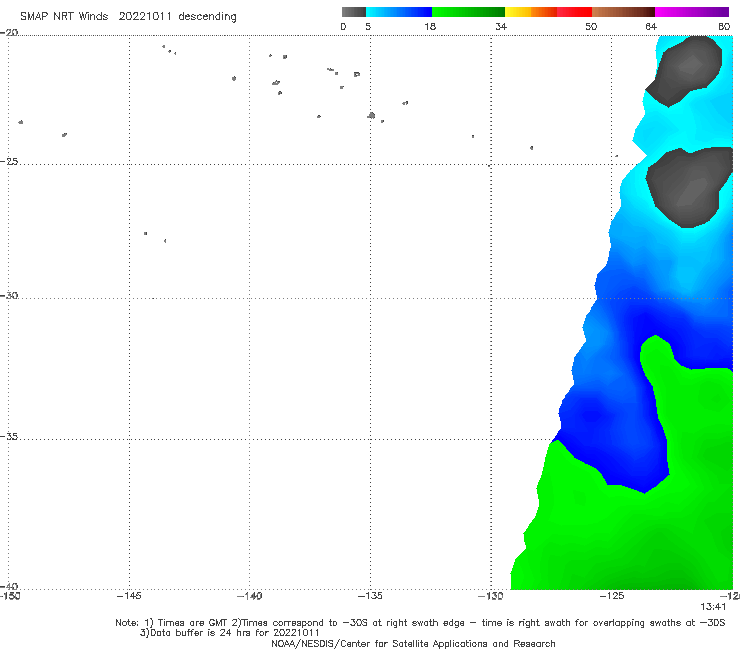Pick the yellow-to-red segment of the color bar

click(x=548, y=12)
